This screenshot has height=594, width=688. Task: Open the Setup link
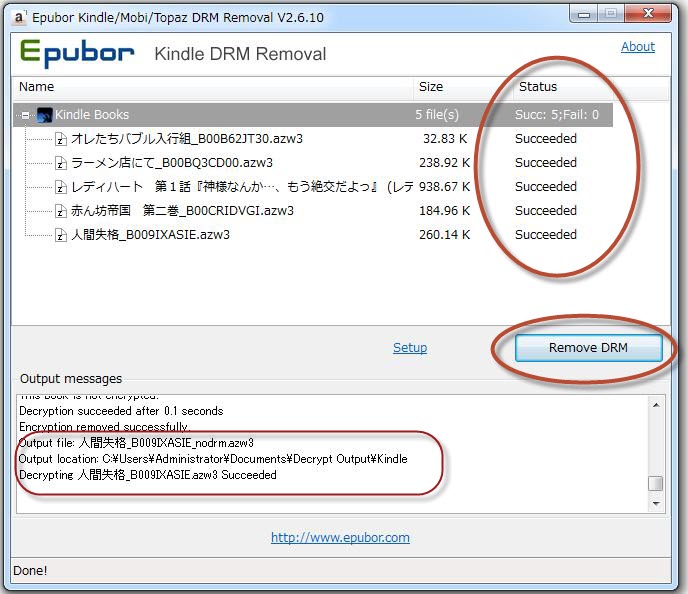coord(409,348)
